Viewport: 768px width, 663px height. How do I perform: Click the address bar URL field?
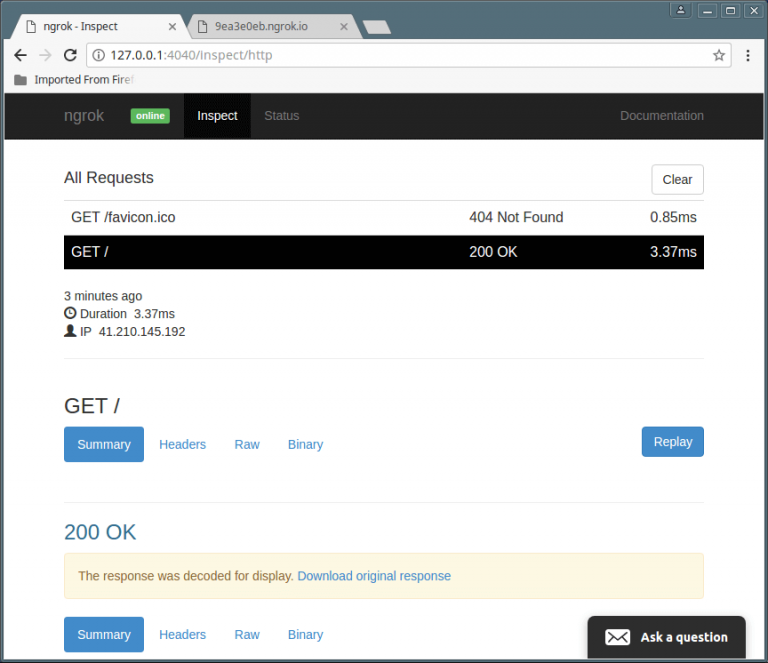coord(409,55)
